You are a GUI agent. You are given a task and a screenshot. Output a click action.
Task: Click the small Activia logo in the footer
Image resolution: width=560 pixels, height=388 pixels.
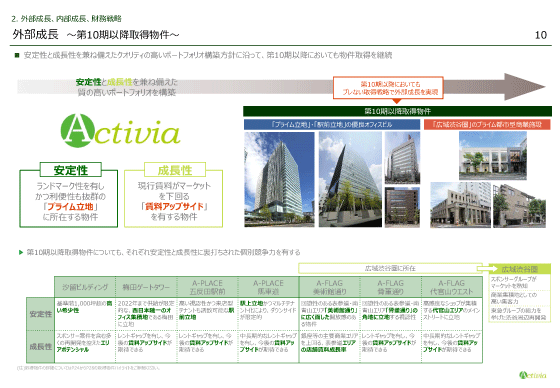point(532,375)
